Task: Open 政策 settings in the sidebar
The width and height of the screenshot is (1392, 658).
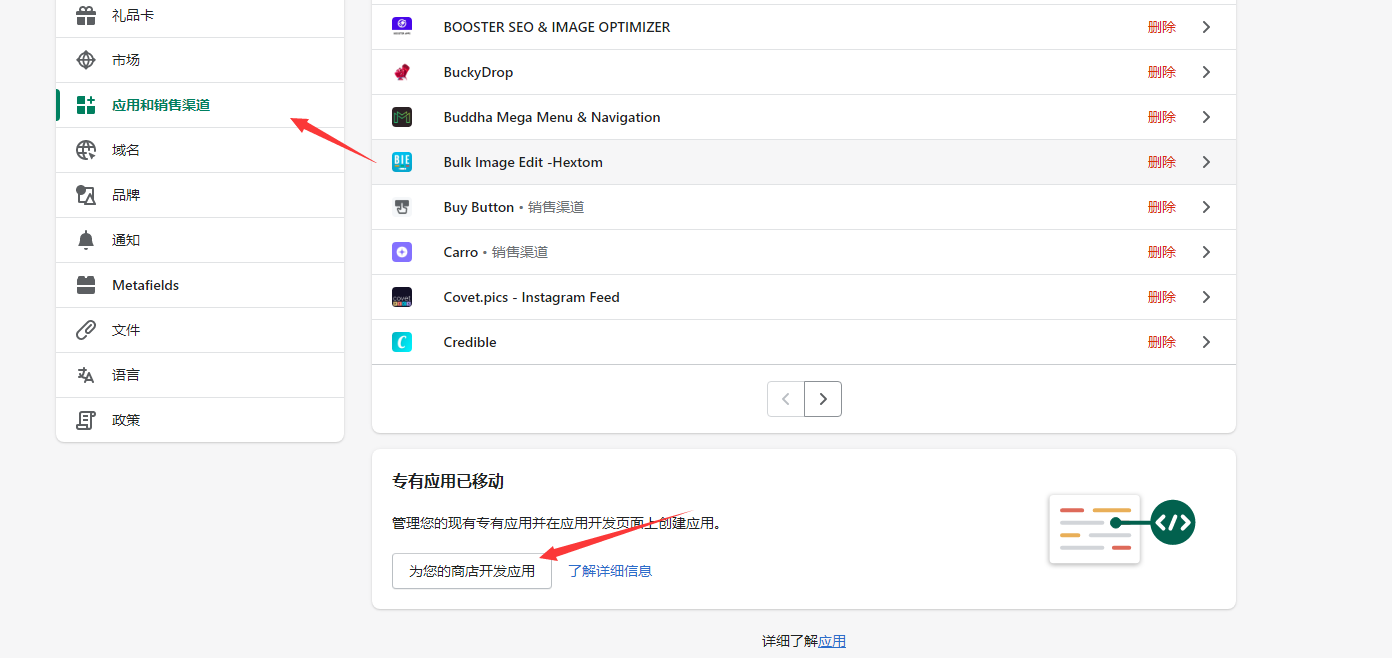Action: (x=200, y=420)
